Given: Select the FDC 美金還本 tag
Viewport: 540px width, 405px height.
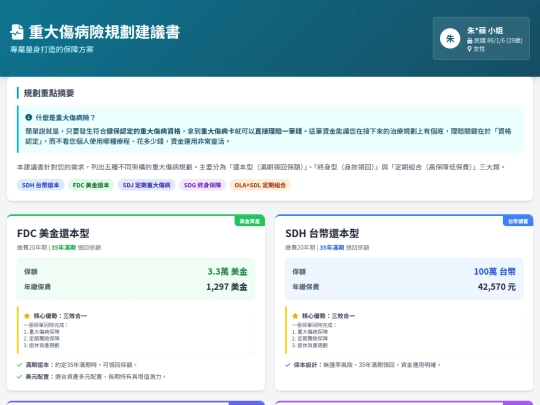Looking at the screenshot, I should coord(91,185).
